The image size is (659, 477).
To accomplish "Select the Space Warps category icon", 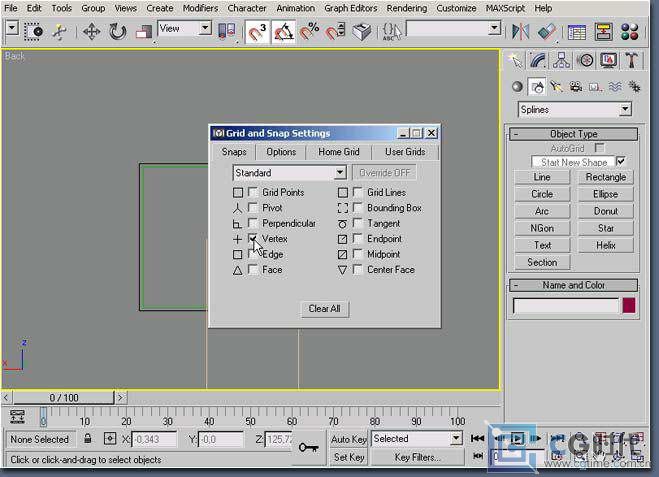I will pos(615,87).
